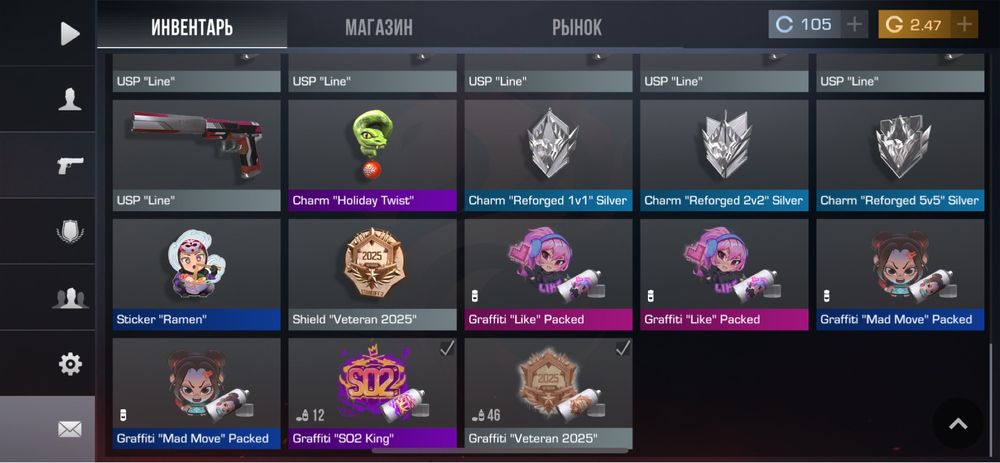Toggle checkmark on Graffiti "Veteran 2025"
The image size is (1000, 463).
point(623,348)
